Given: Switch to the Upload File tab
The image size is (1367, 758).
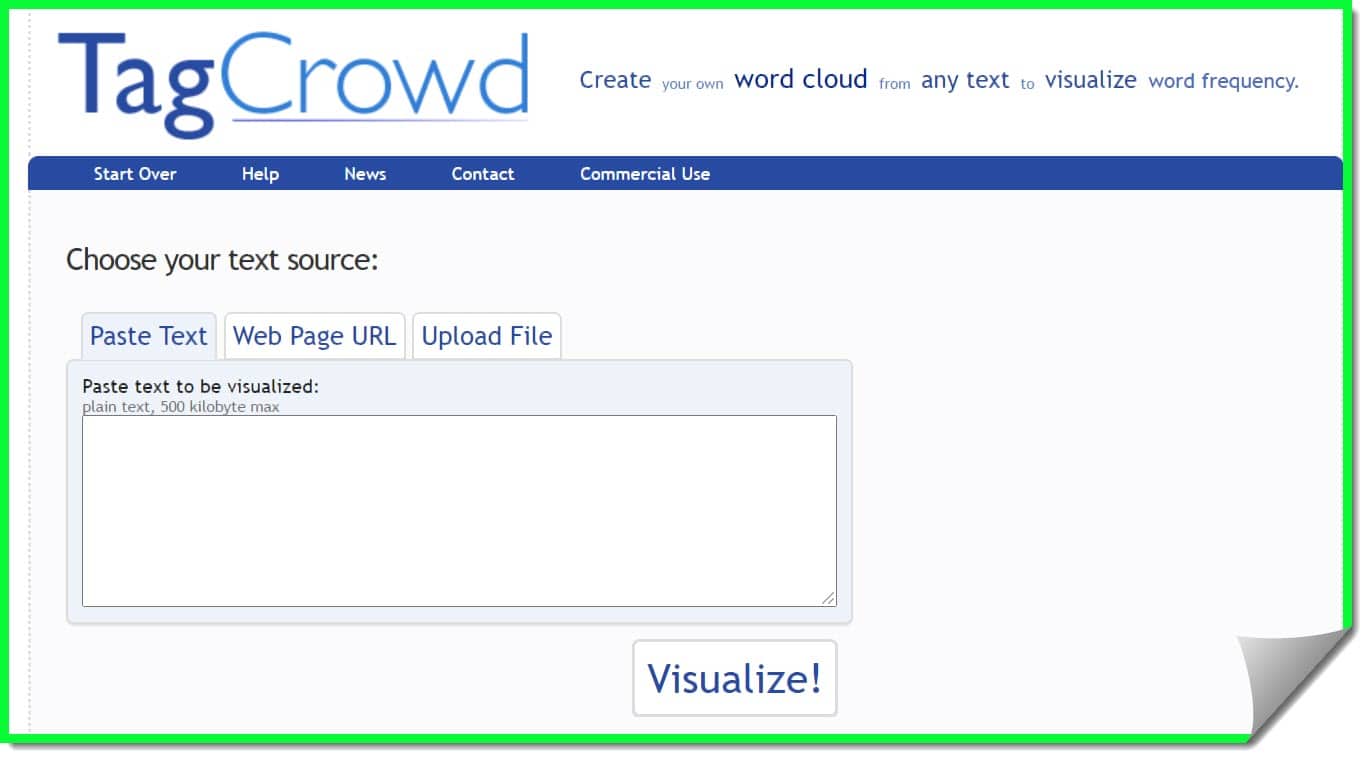Looking at the screenshot, I should coord(487,336).
